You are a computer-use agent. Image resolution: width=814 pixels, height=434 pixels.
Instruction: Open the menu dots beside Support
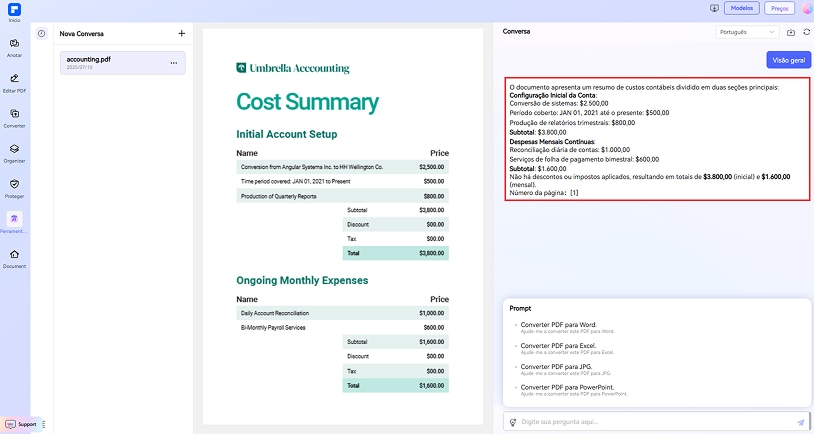pos(44,424)
